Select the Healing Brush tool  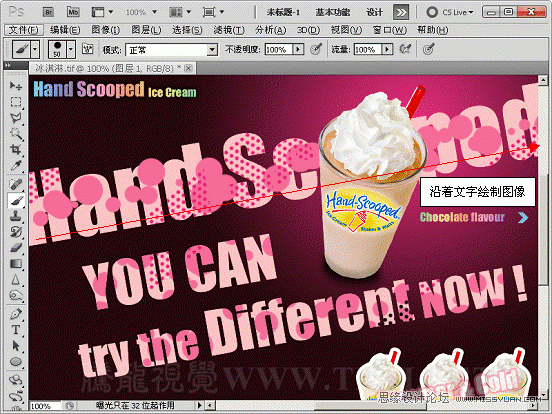point(15,184)
